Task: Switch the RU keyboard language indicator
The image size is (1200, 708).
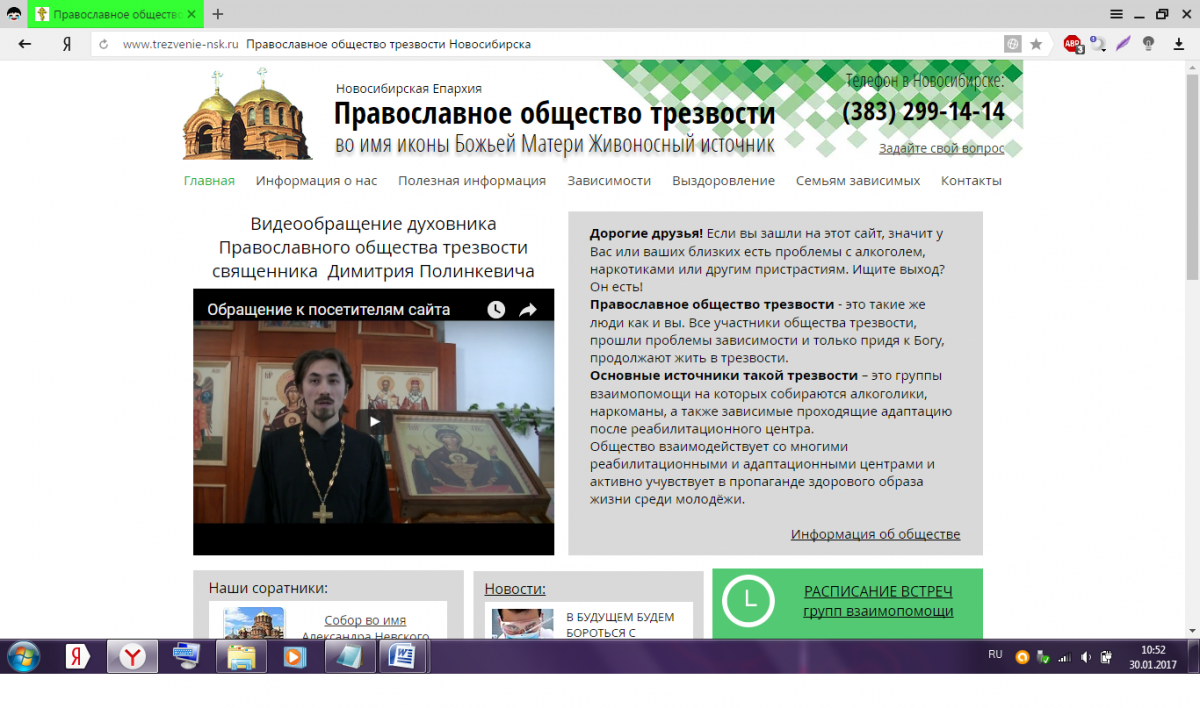Action: tap(995, 654)
